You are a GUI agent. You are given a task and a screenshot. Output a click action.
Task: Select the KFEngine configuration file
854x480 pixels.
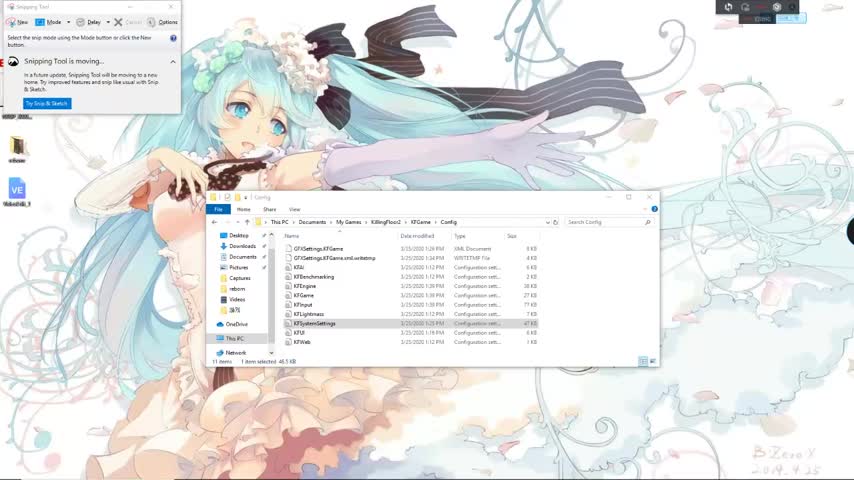point(411,286)
